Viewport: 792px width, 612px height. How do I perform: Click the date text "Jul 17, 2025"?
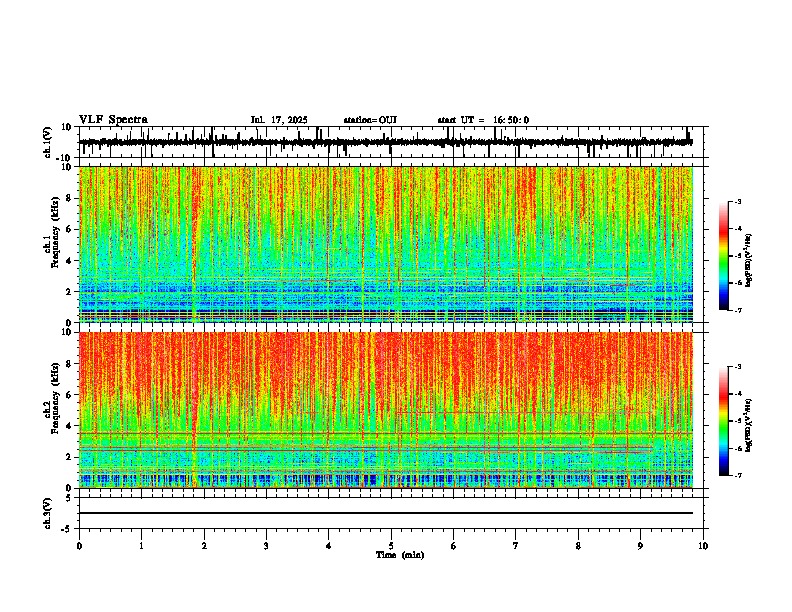click(x=279, y=120)
